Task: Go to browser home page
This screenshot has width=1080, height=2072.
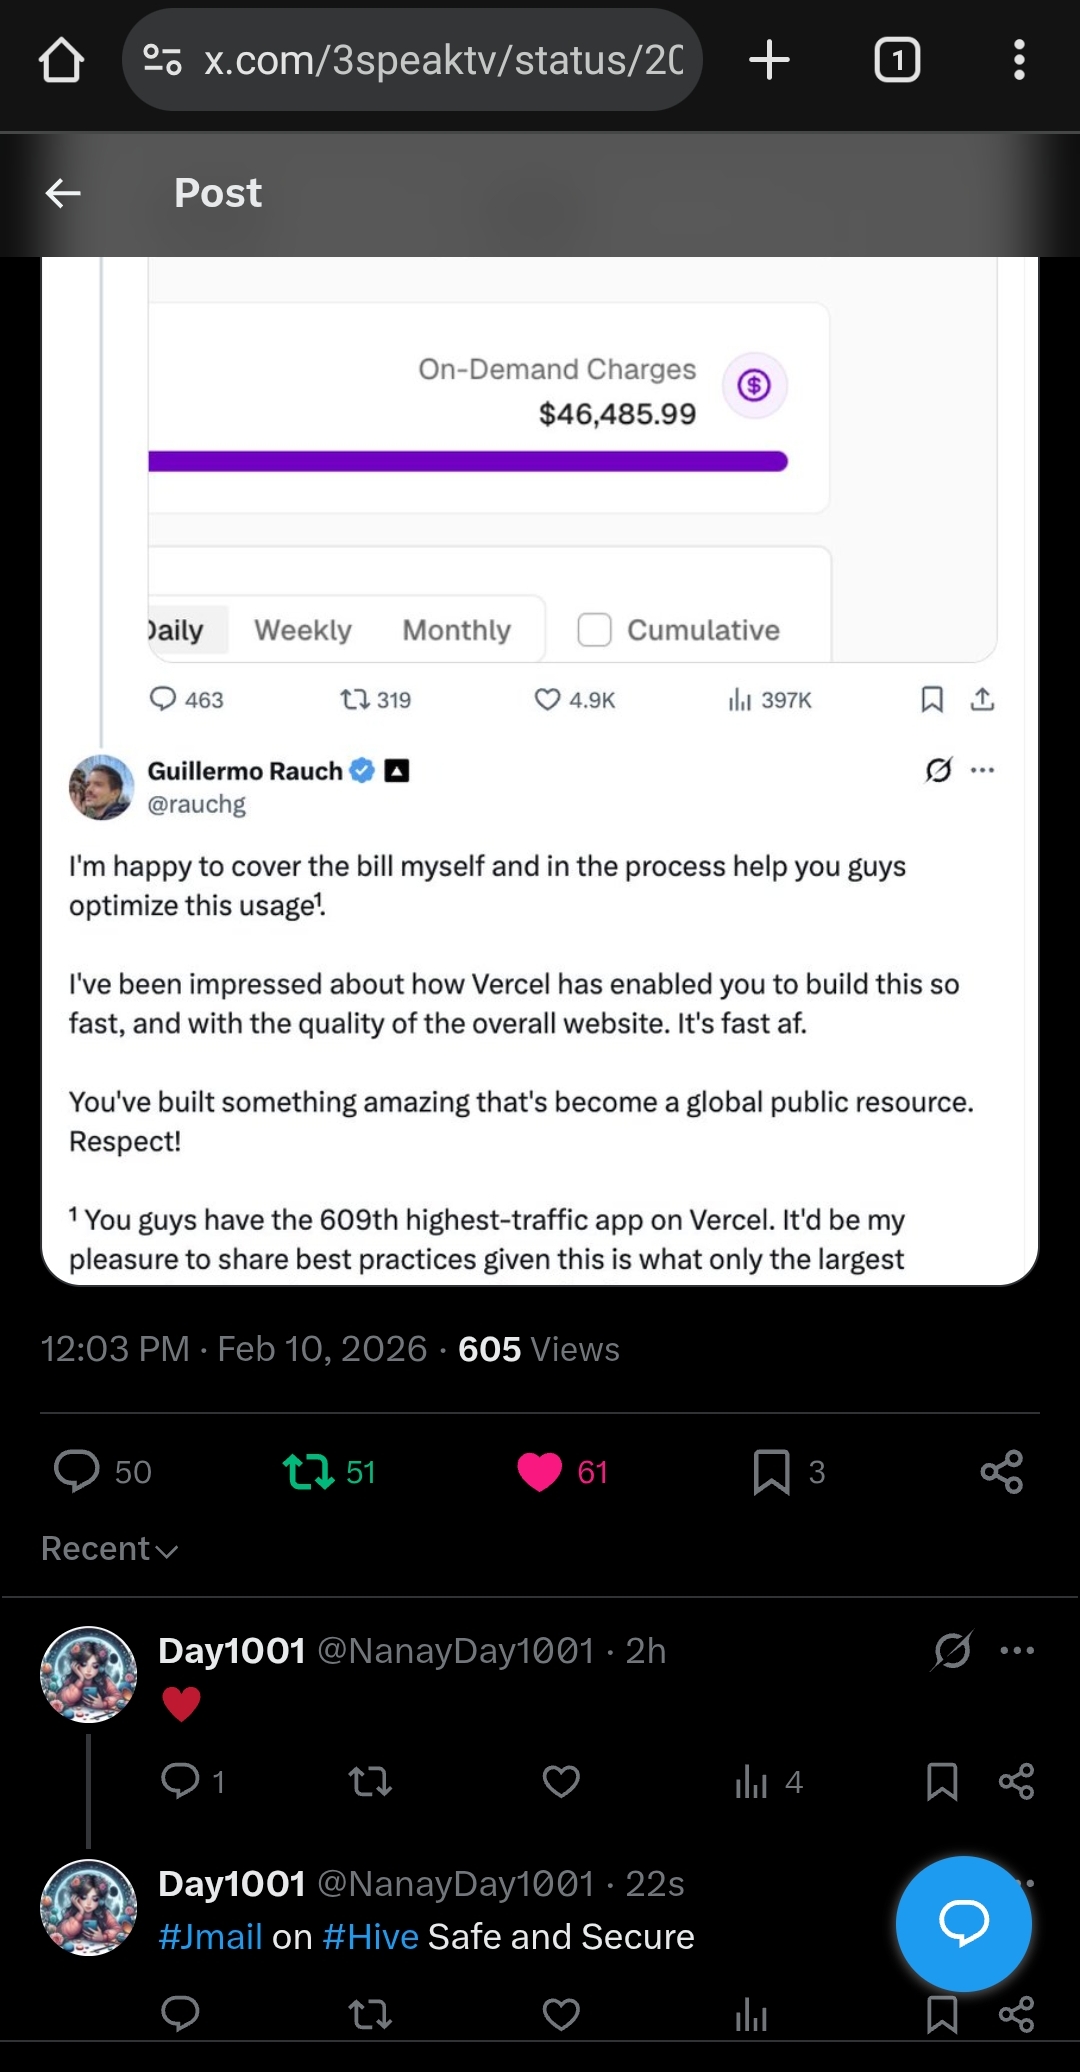Action: click(x=61, y=60)
